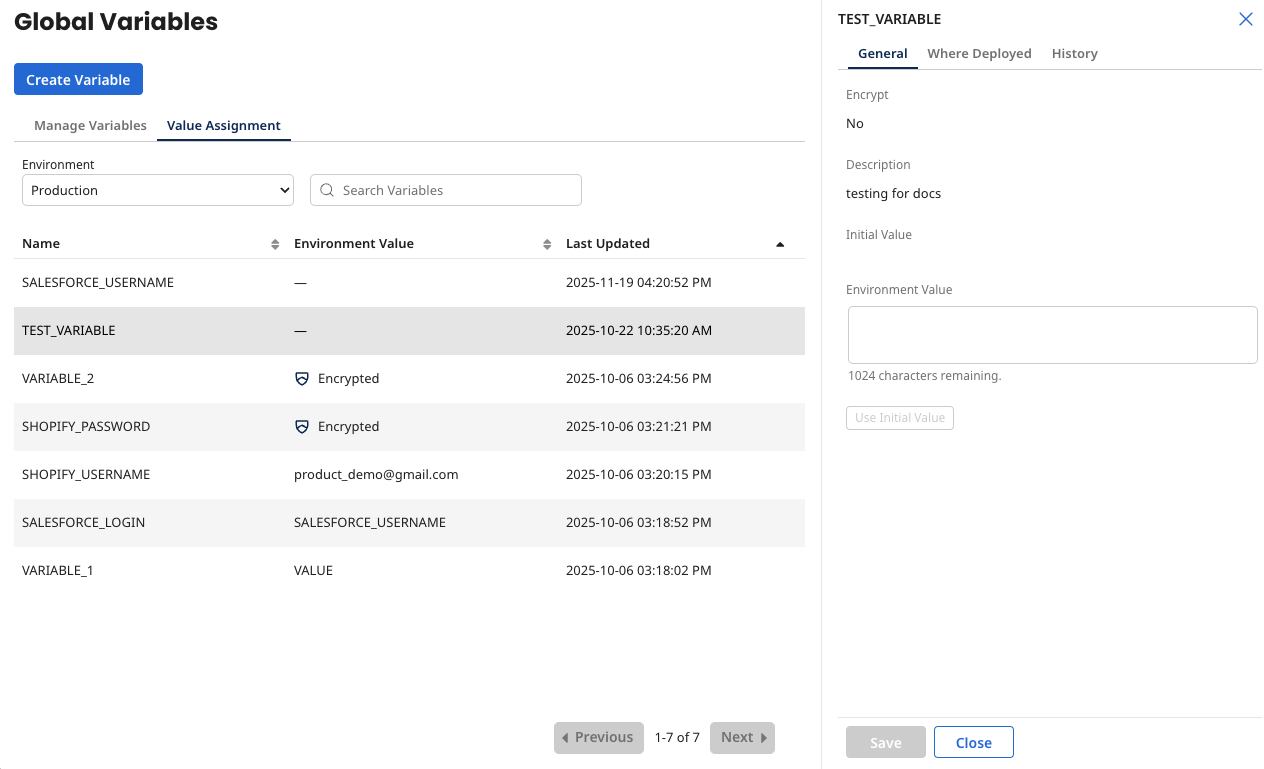Click the Use Initial Value button
The image size is (1264, 769).
pos(899,418)
